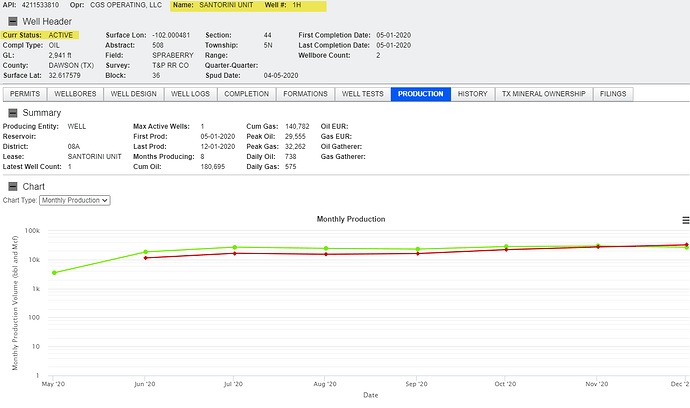
Task: Open the WELL LOGS tab
Action: pyautogui.click(x=191, y=94)
